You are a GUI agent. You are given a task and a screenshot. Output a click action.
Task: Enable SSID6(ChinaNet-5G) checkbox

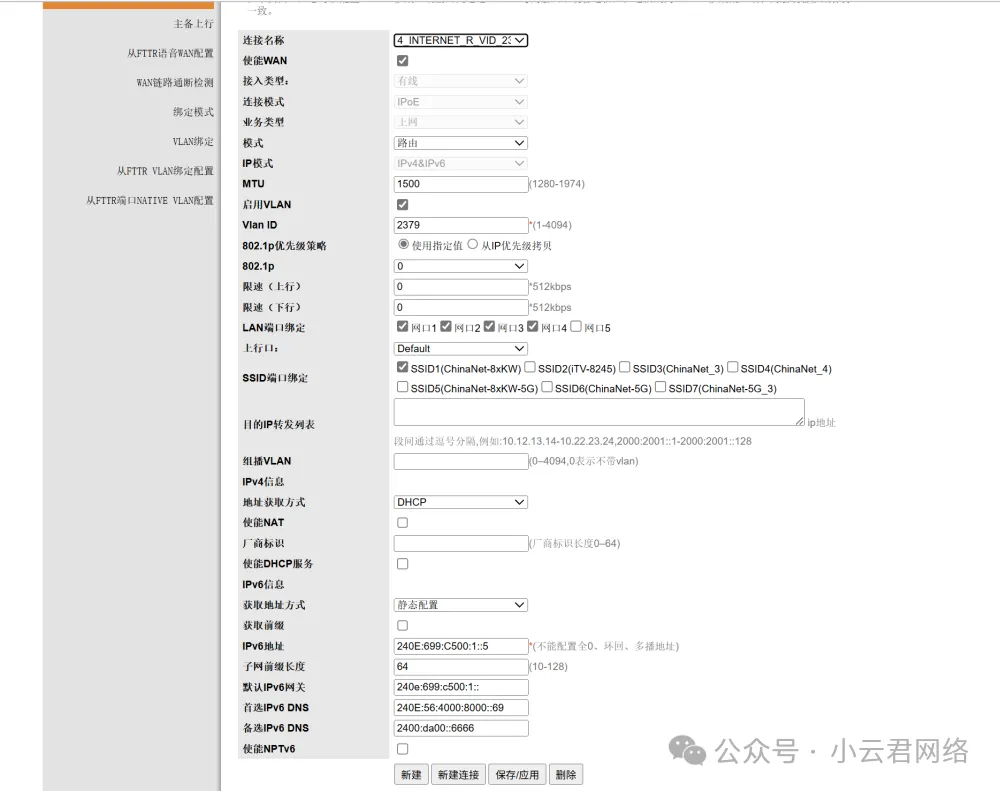[x=547, y=387]
